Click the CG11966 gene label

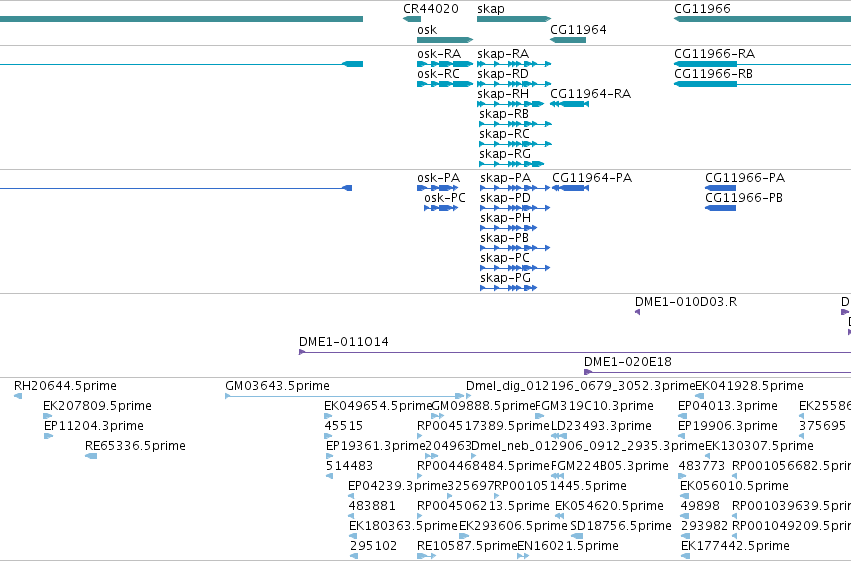702,9
